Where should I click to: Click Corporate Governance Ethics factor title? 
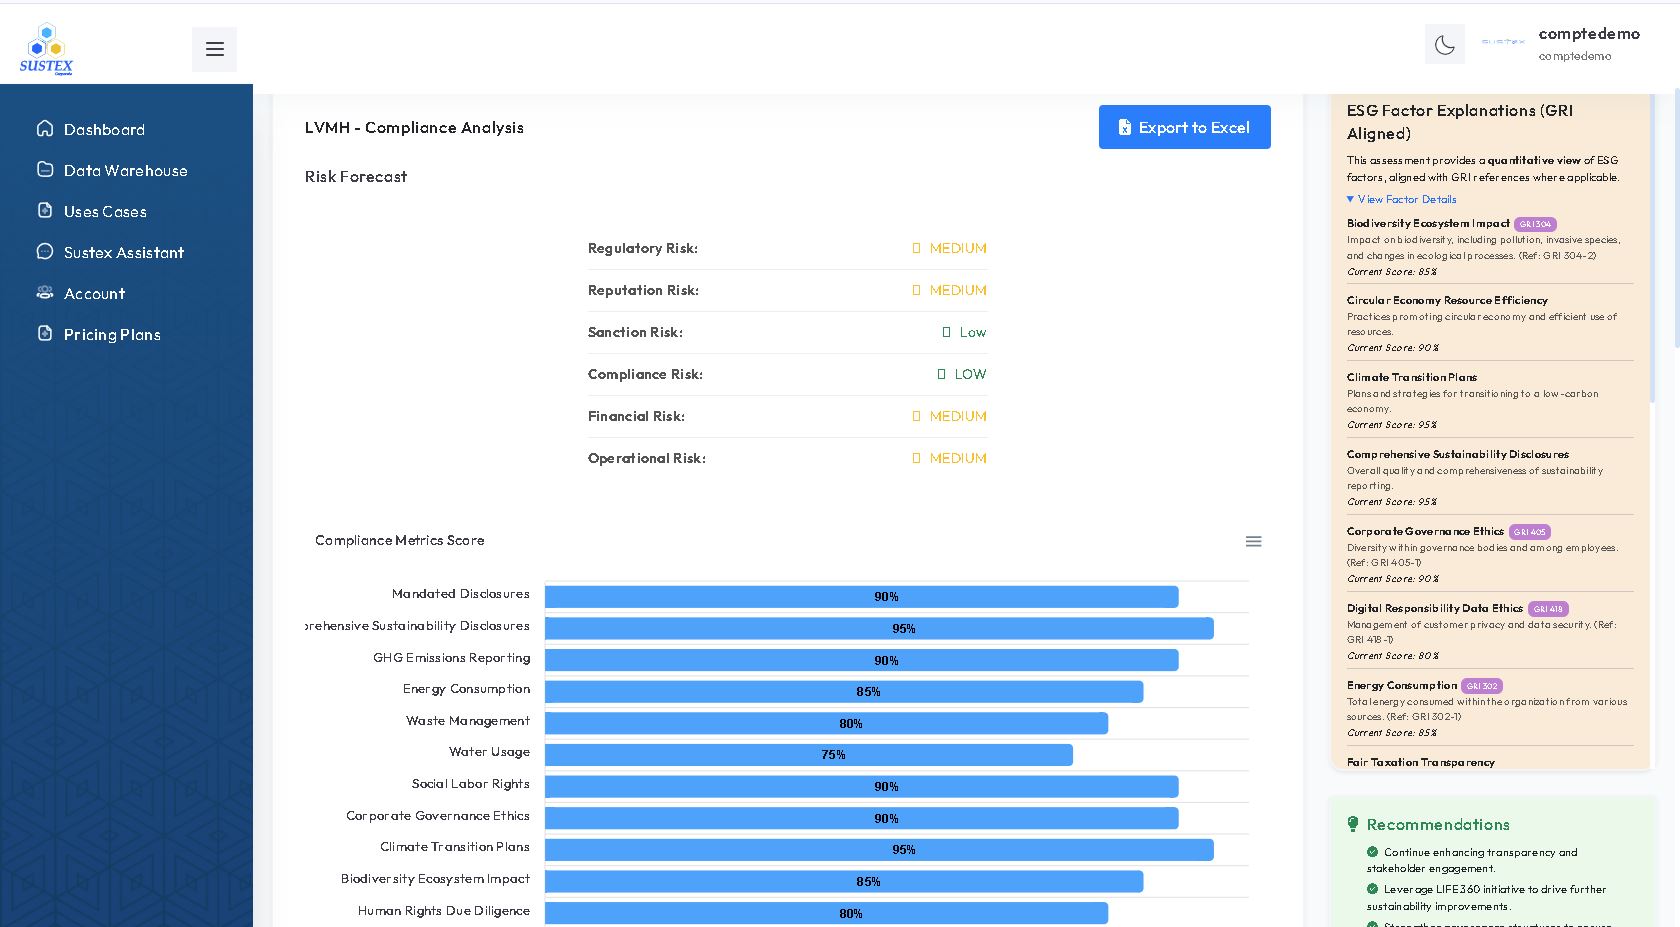[1425, 532]
